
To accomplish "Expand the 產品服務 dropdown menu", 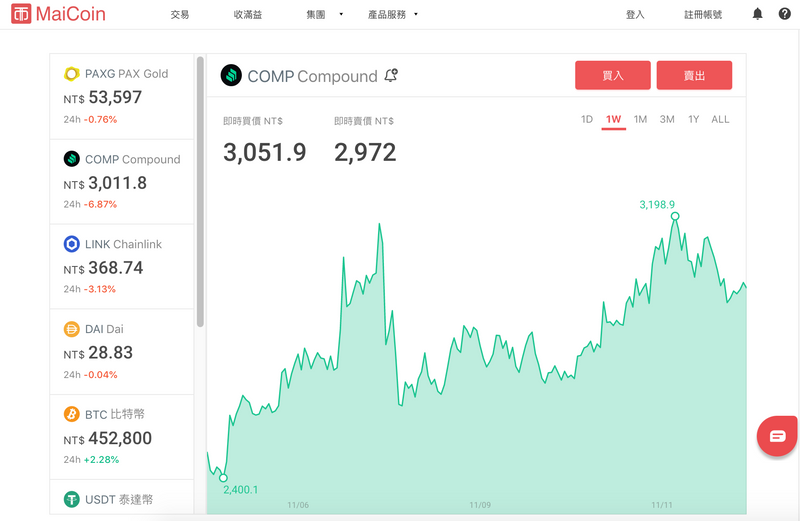I will tap(393, 14).
